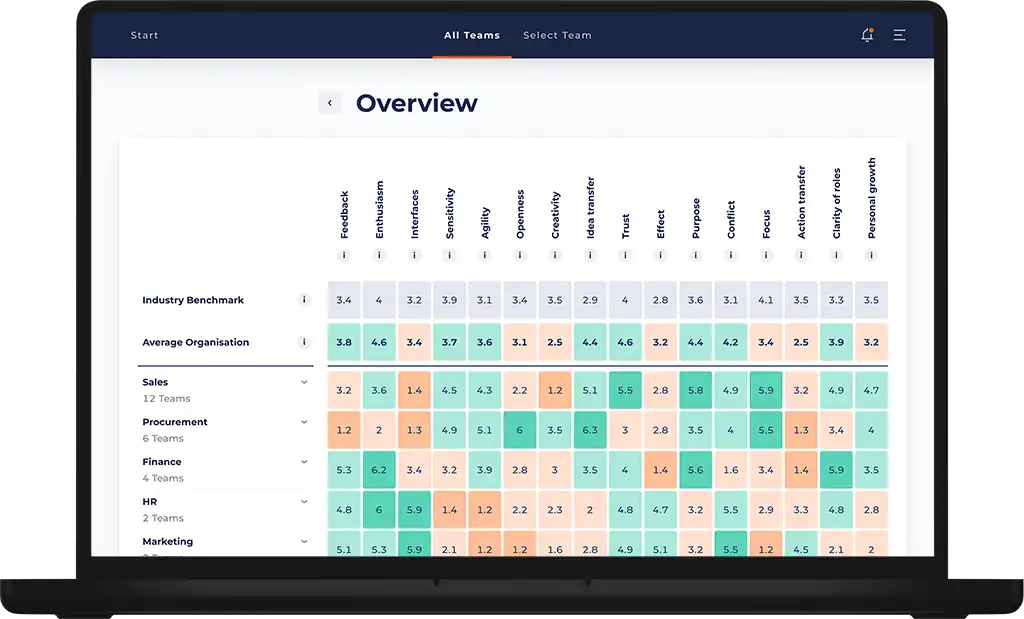
Task: Expand the HR teams row
Action: [304, 502]
